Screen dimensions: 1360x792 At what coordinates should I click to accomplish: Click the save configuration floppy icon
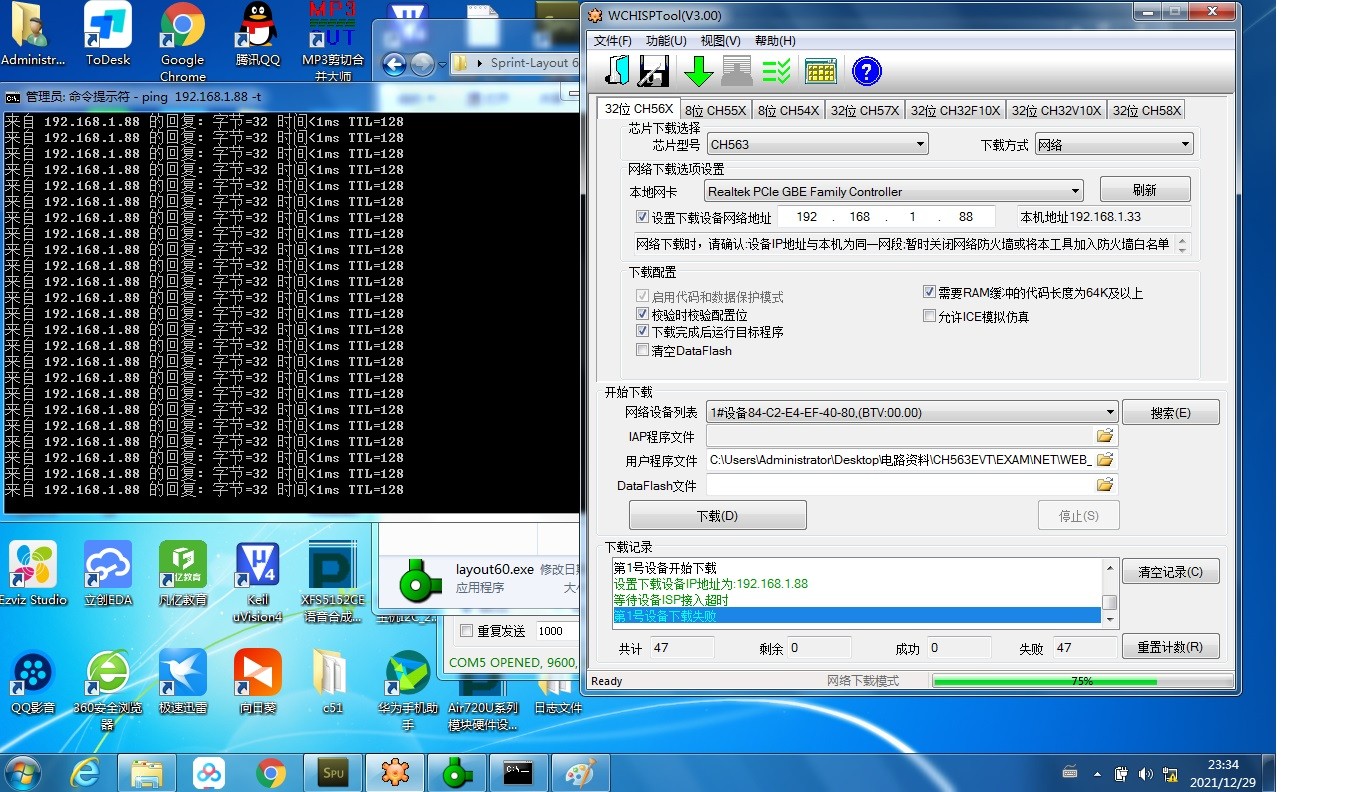coord(653,71)
